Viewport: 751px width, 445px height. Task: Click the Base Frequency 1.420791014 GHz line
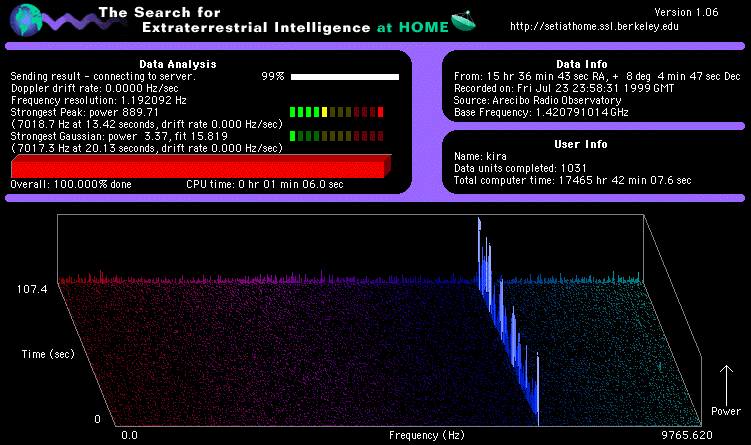point(541,112)
